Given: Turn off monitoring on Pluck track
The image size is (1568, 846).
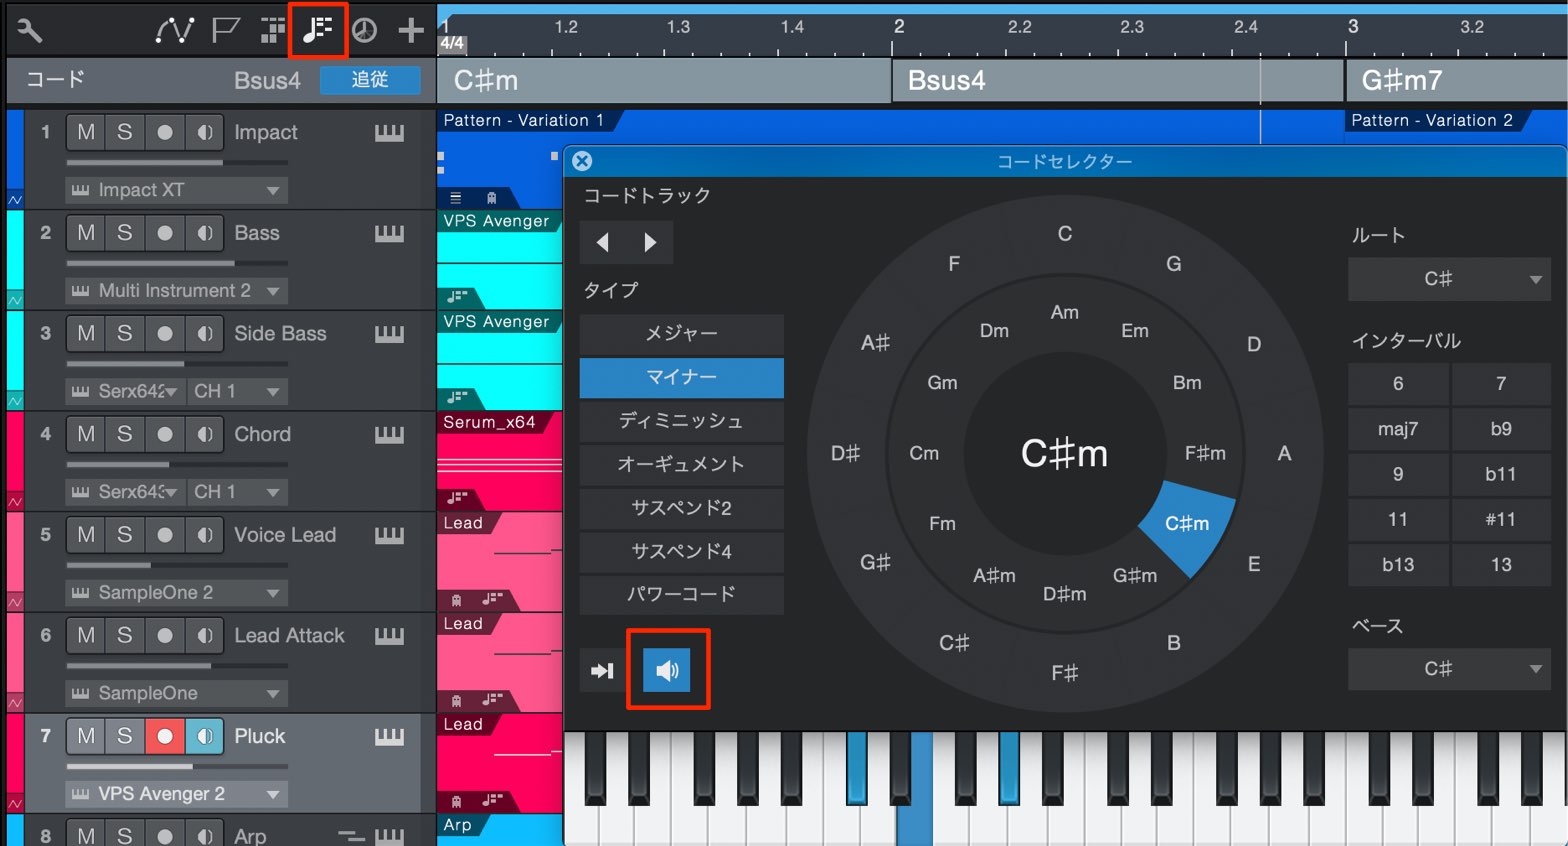Looking at the screenshot, I should click(204, 736).
